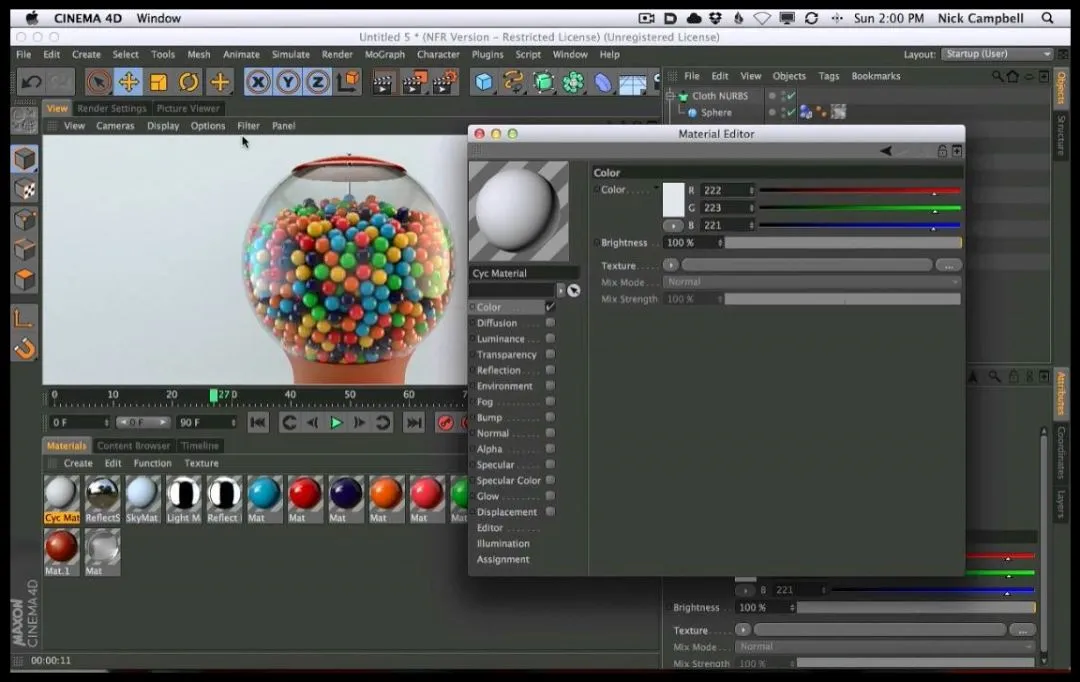This screenshot has width=1080, height=682.
Task: Activate the Rotate tool
Action: coord(189,83)
